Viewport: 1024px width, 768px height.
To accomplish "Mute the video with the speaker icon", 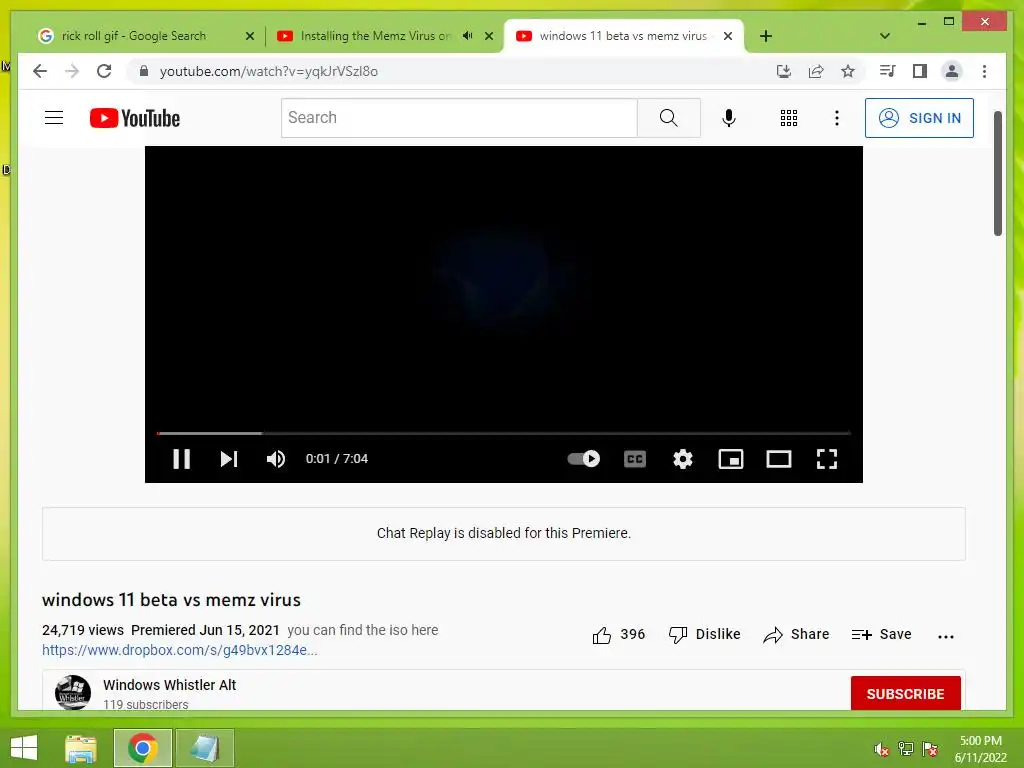I will tap(276, 459).
